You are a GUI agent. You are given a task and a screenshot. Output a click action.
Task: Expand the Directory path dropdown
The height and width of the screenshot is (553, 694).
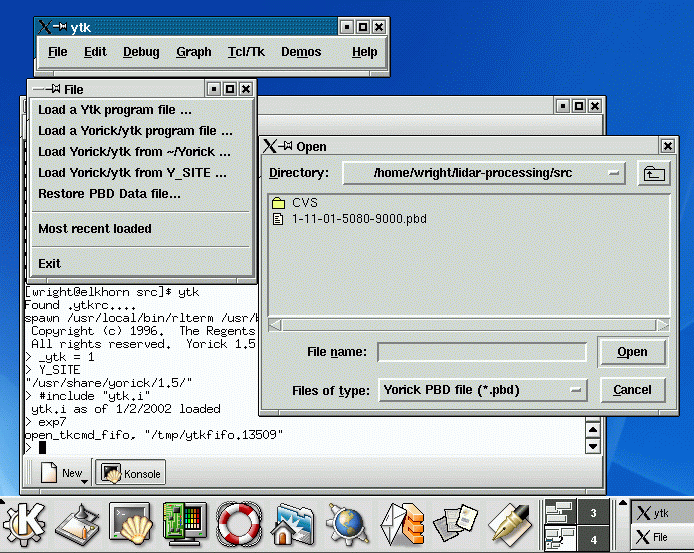coord(614,174)
